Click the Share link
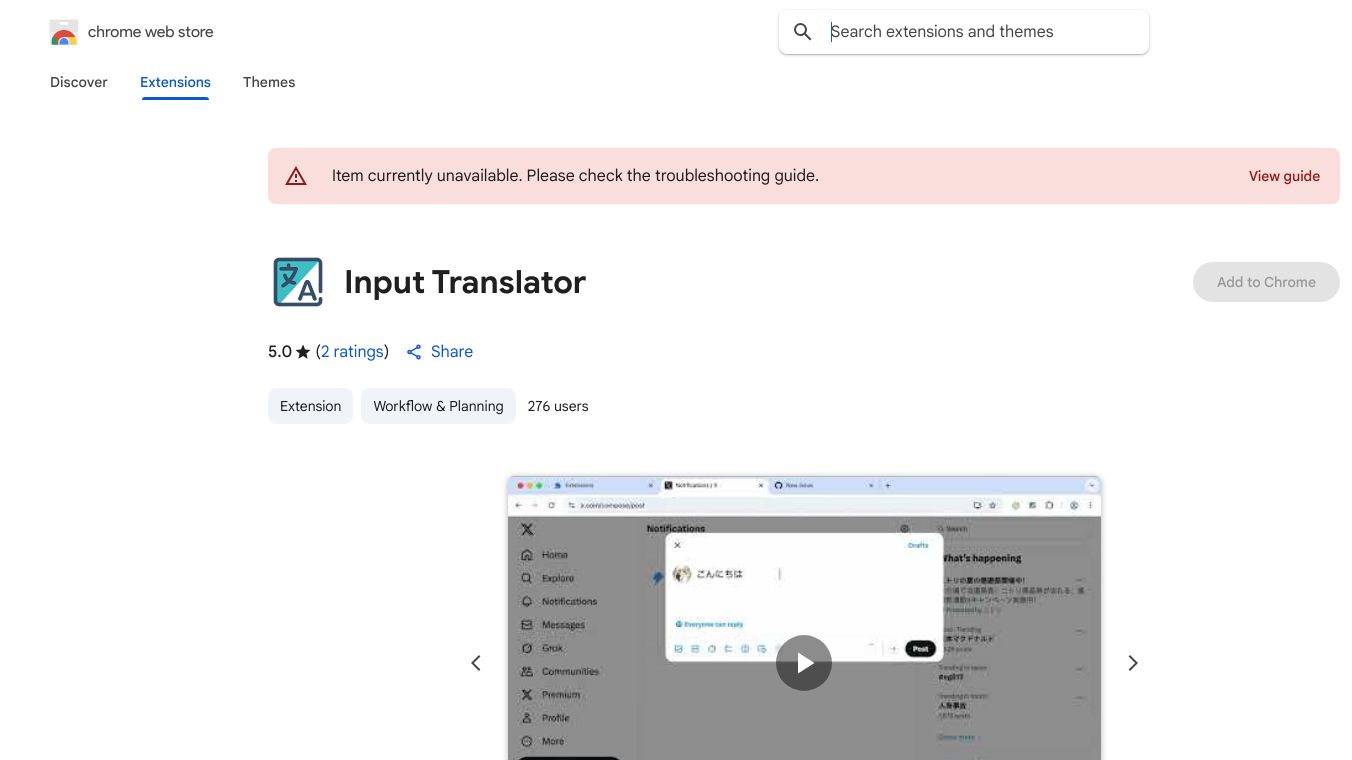Viewport: 1352px width, 760px height. click(x=452, y=352)
